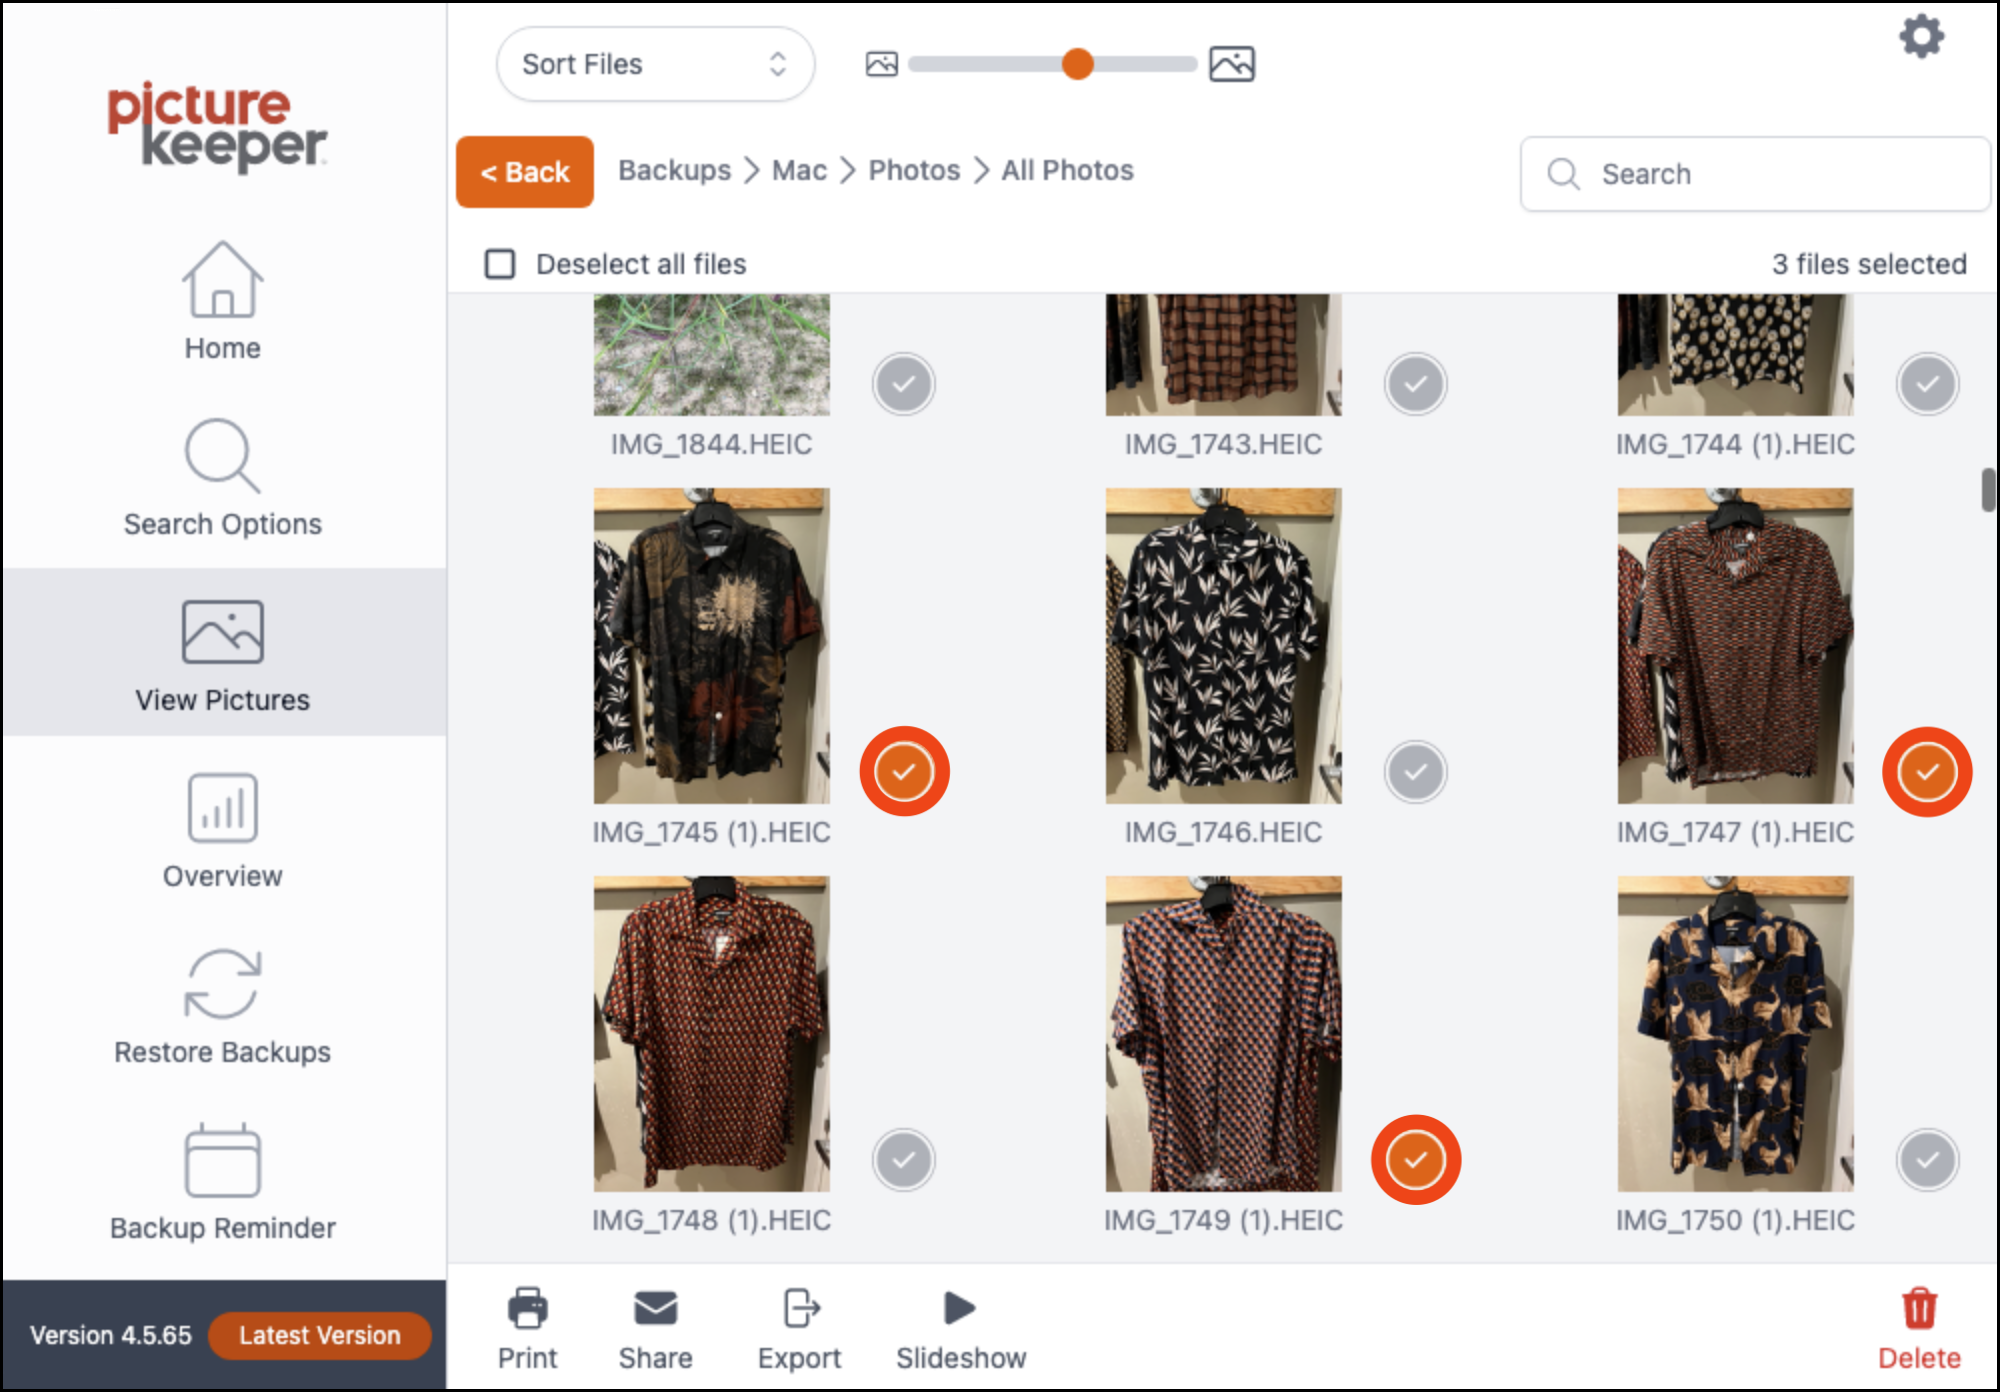This screenshot has height=1392, width=2000.
Task: Select IMG_1750 (1).HEIC check circle
Action: [x=1928, y=1160]
